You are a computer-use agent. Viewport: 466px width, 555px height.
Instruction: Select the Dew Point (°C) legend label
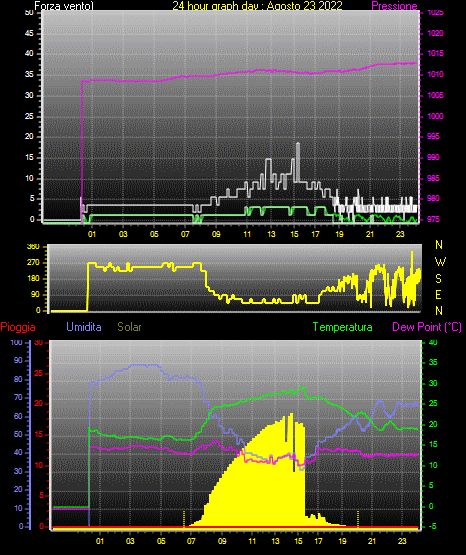(427, 327)
